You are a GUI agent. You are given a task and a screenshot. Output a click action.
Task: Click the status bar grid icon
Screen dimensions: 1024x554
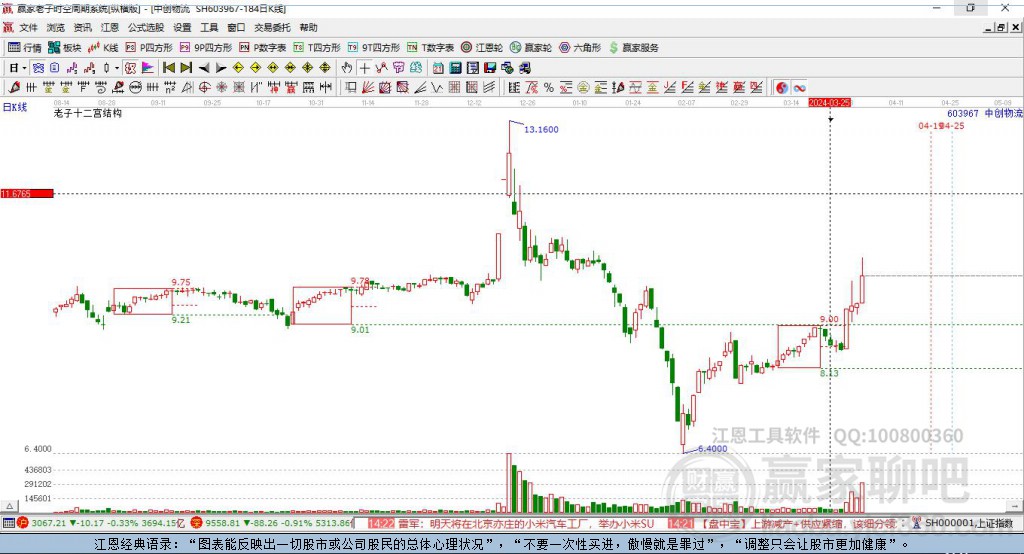point(8,523)
